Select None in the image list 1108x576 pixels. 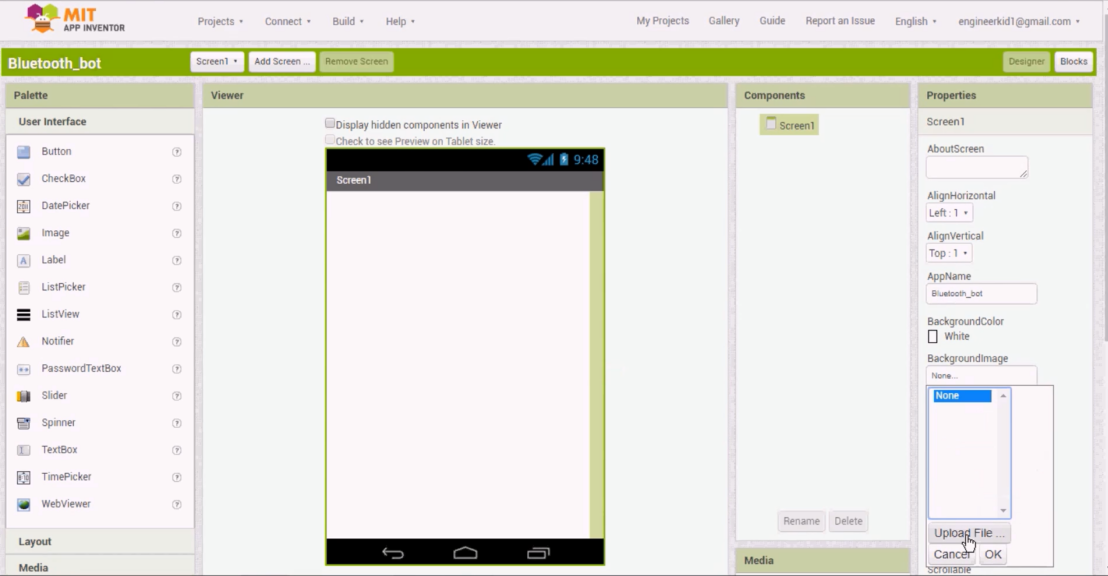[x=962, y=396]
